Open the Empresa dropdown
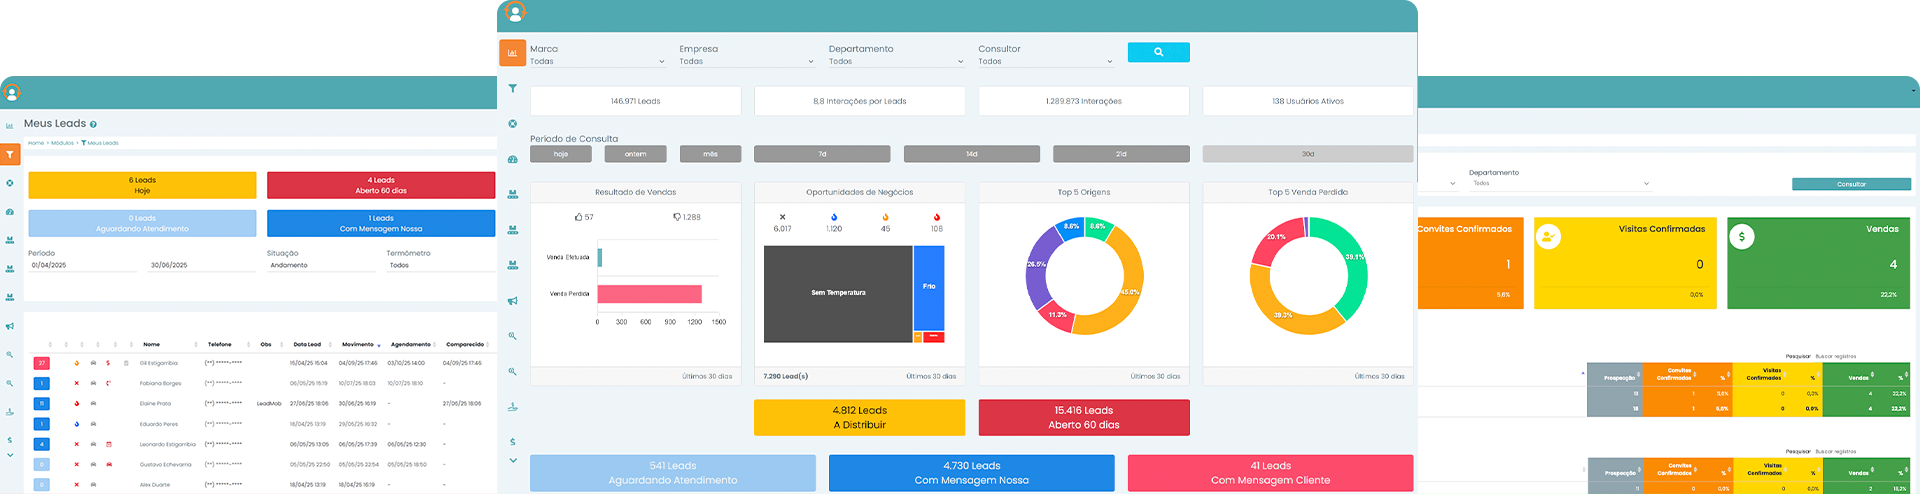The height and width of the screenshot is (494, 1920). point(747,62)
